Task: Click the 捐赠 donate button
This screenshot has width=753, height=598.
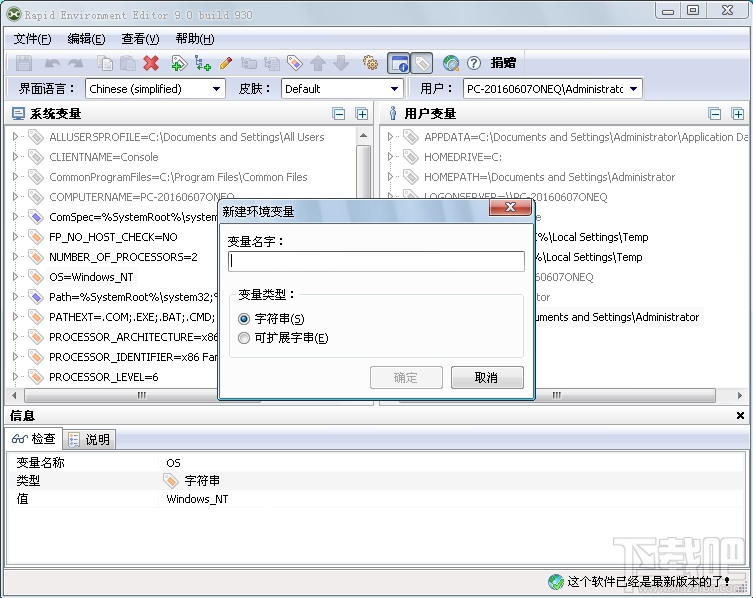Action: pyautogui.click(x=503, y=63)
